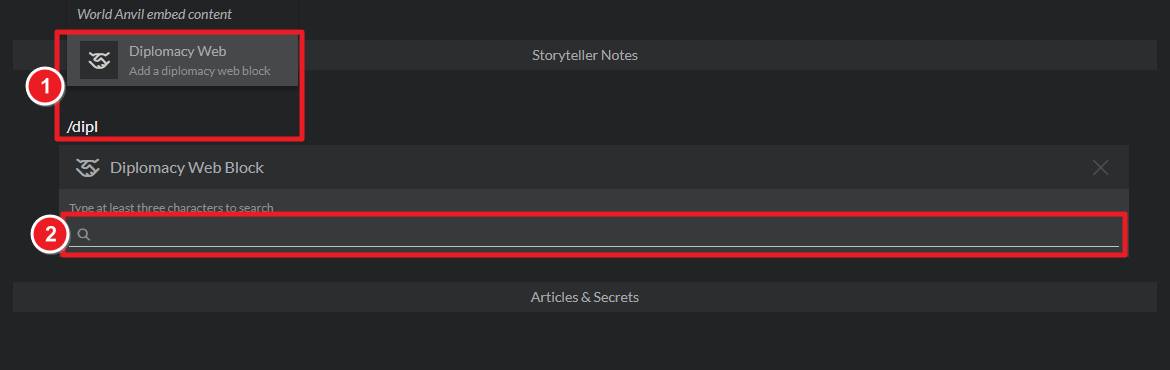Click the handshake icon beside Diplomacy Web
Screen dimensions: 1170x370
point(99,60)
